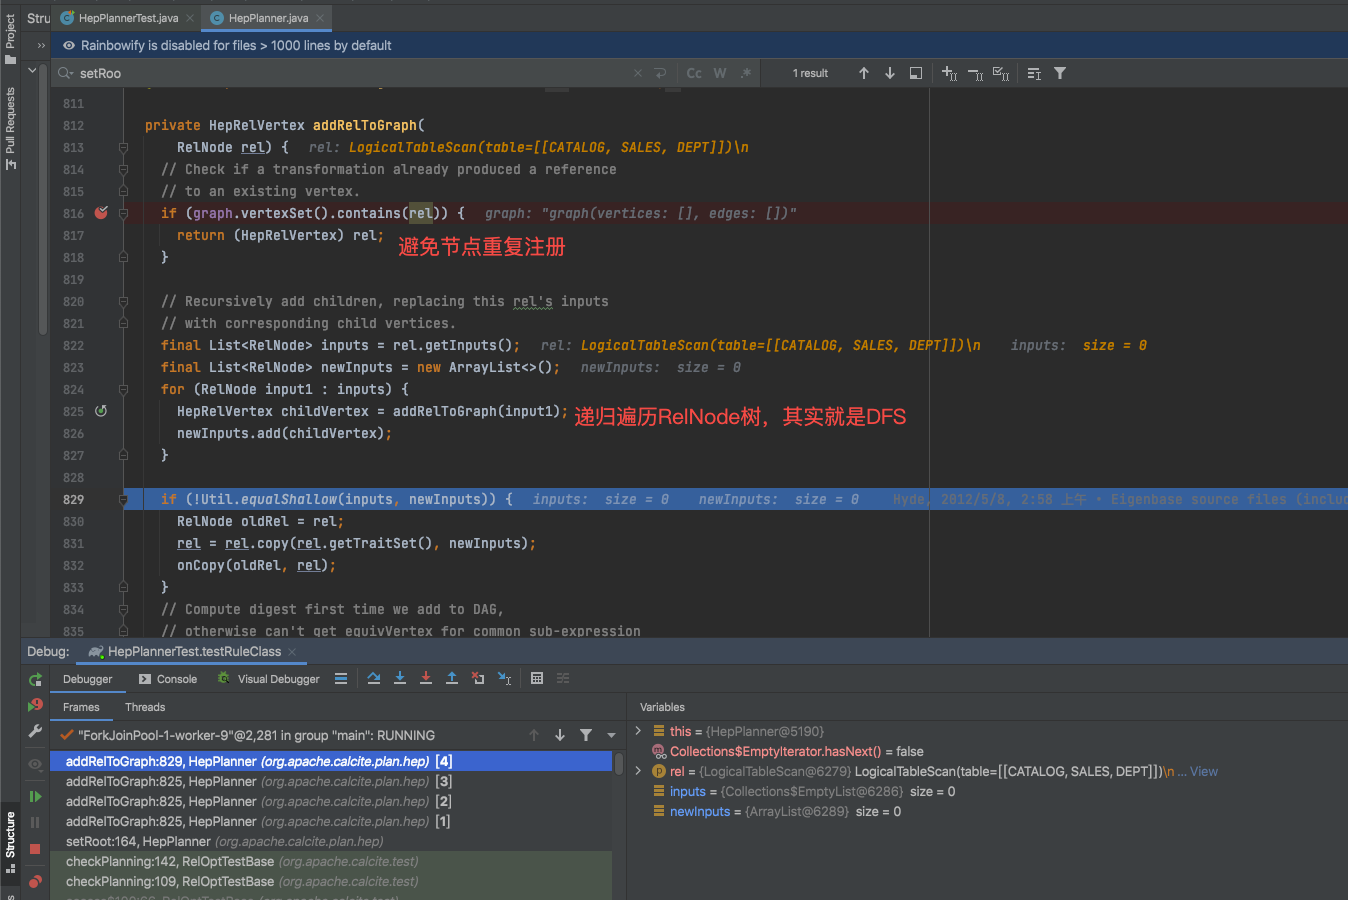This screenshot has height=900, width=1348.
Task: Click recursive call gutter icon at line 825
Action: pyautogui.click(x=101, y=411)
